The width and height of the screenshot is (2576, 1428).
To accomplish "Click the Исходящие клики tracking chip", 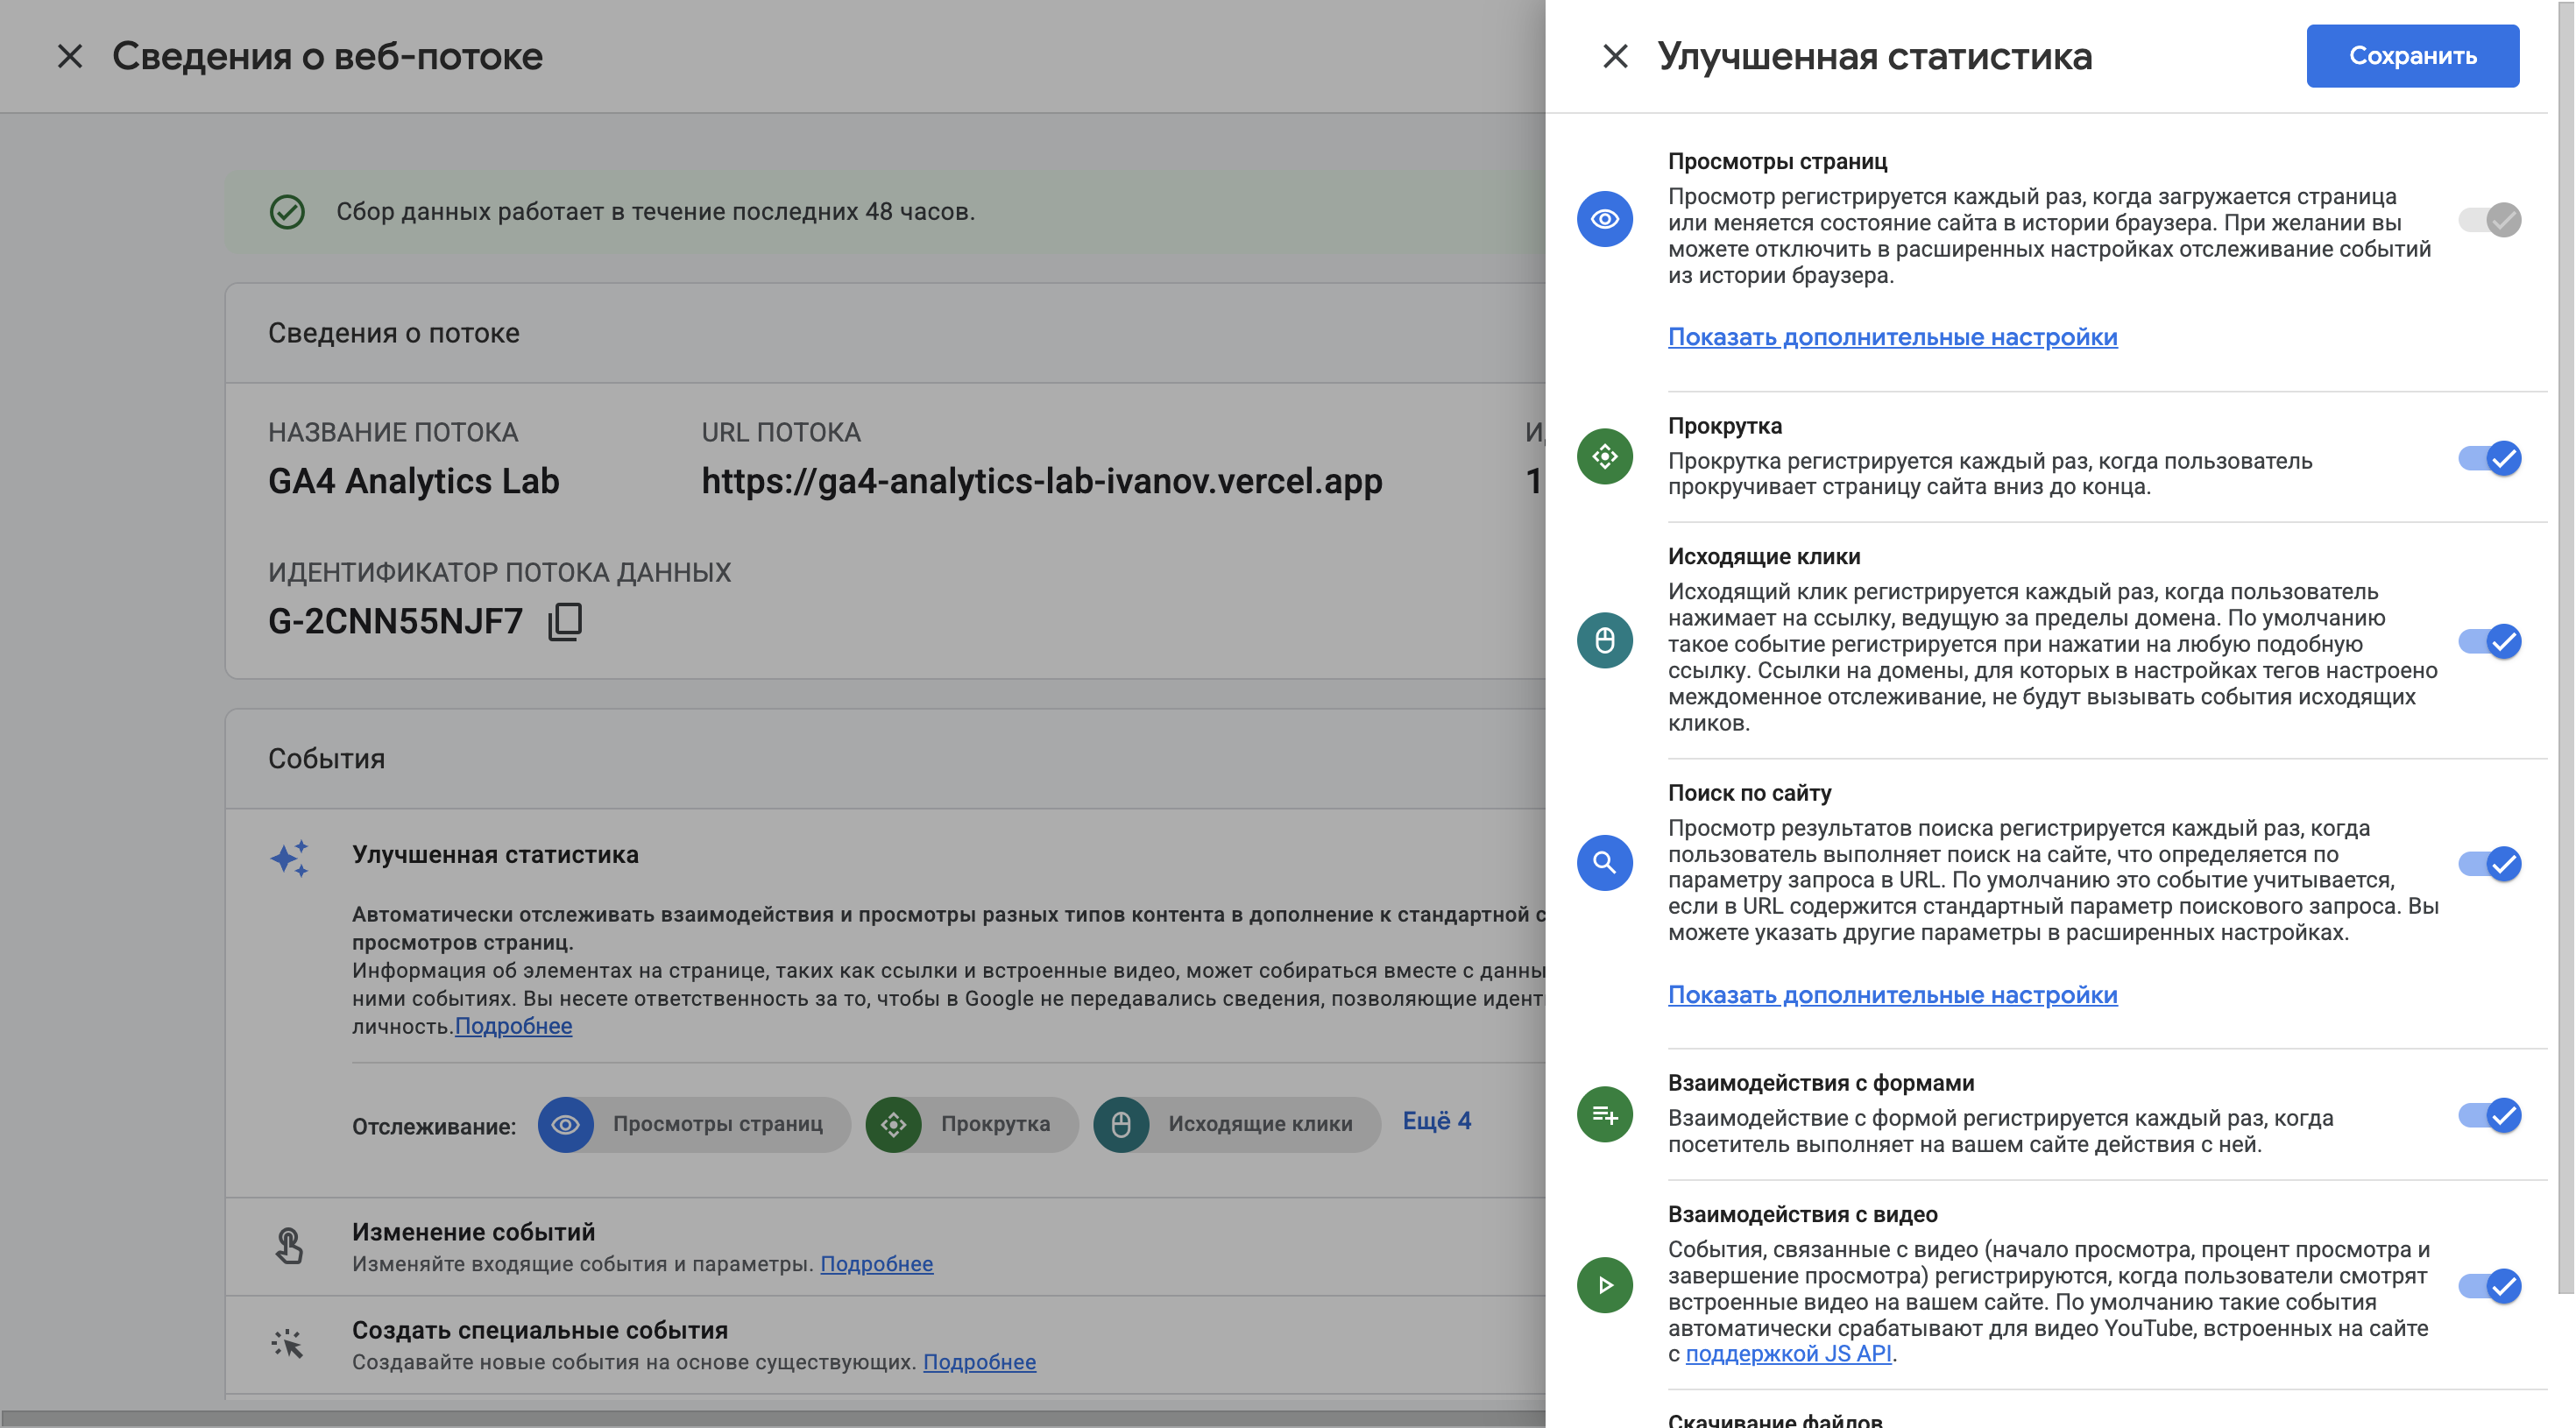I will coord(1236,1124).
